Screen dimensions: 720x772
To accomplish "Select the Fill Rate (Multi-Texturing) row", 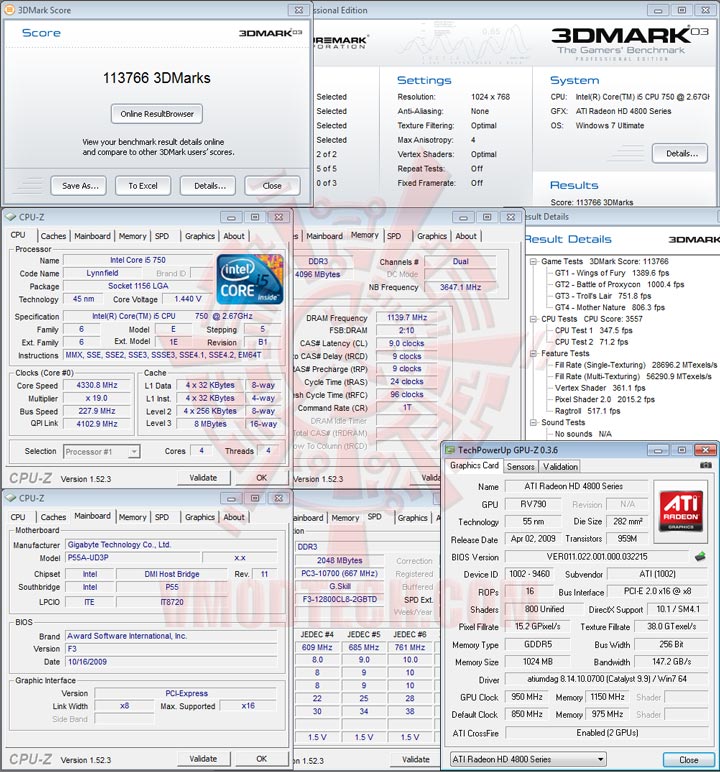I will point(633,376).
